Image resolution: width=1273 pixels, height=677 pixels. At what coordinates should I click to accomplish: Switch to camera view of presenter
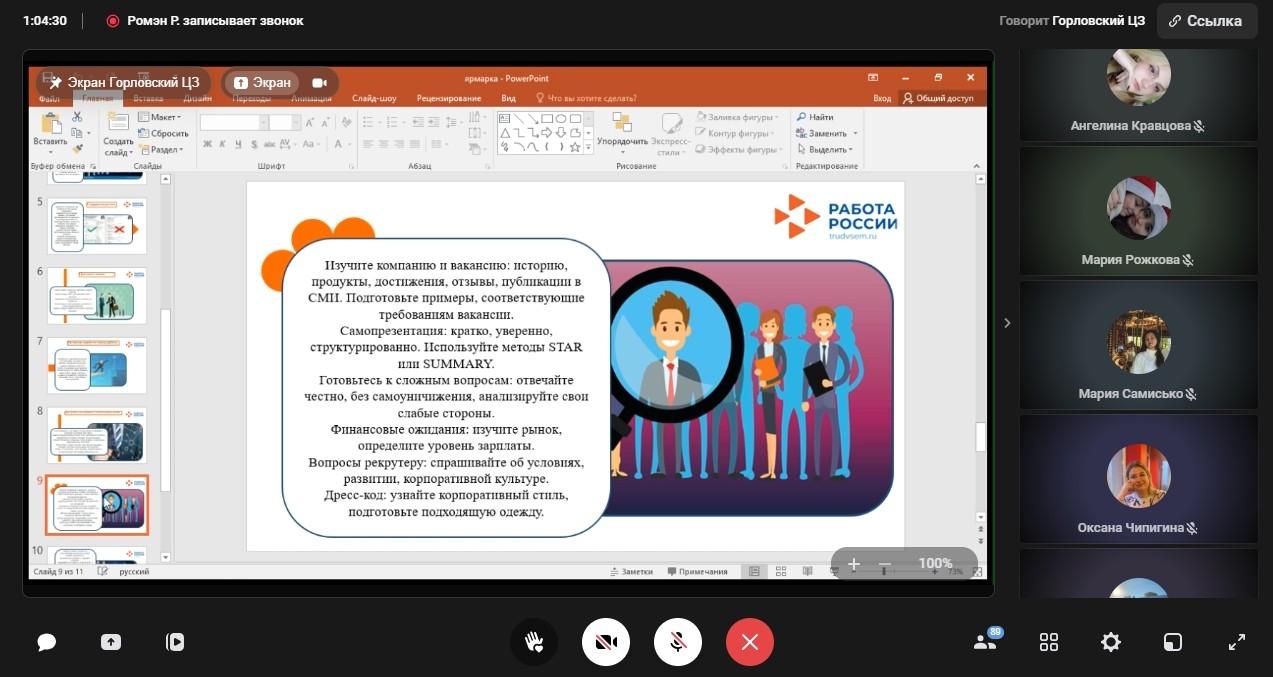[320, 83]
